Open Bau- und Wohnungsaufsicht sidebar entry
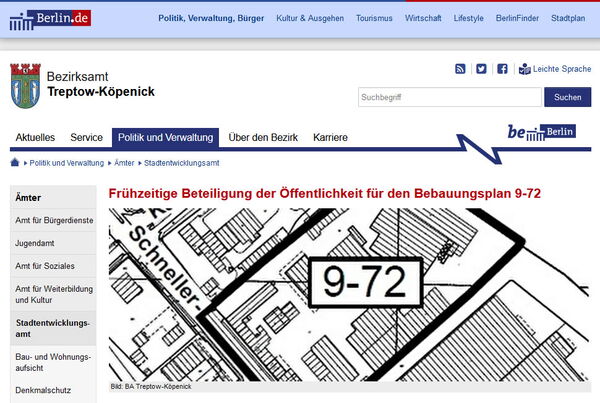 coord(53,362)
